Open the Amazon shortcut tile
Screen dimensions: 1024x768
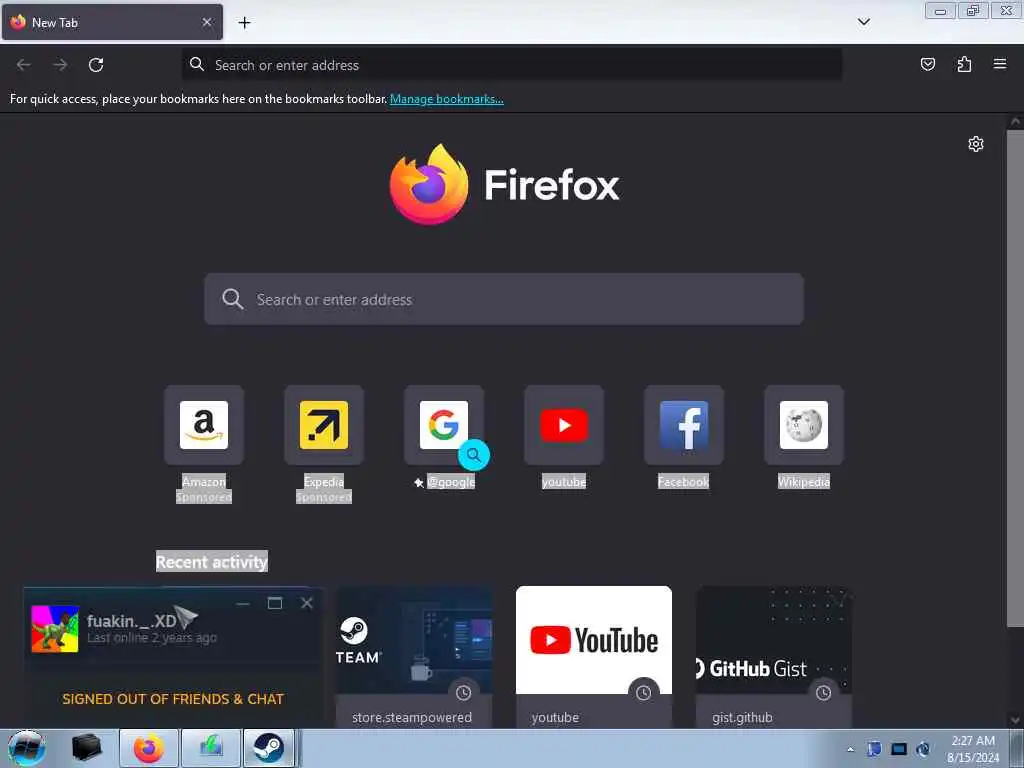click(204, 425)
